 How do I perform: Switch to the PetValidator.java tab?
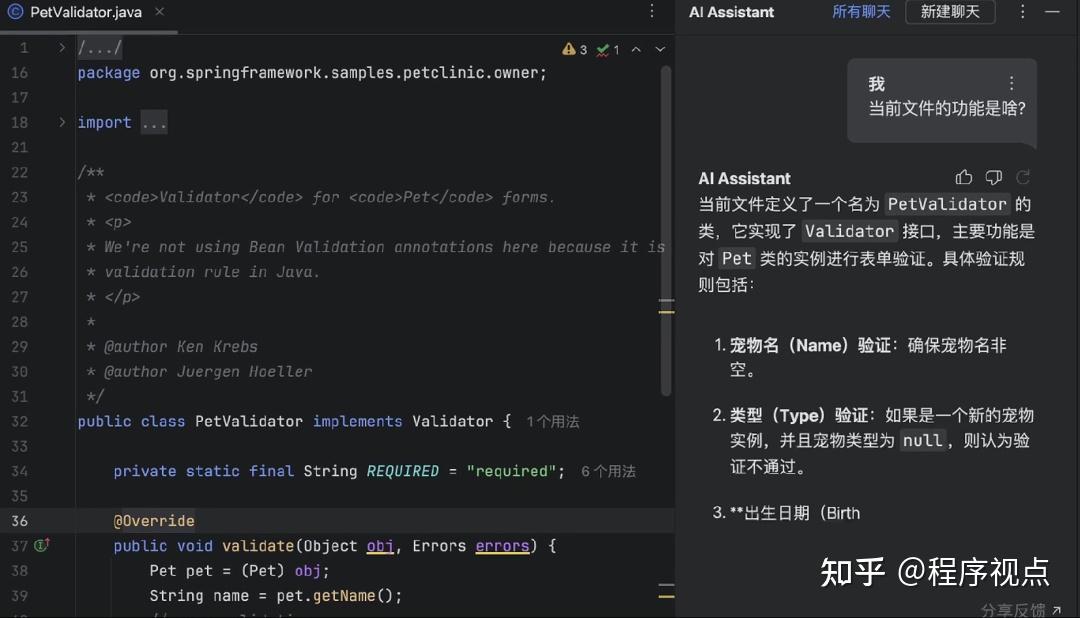coord(85,13)
